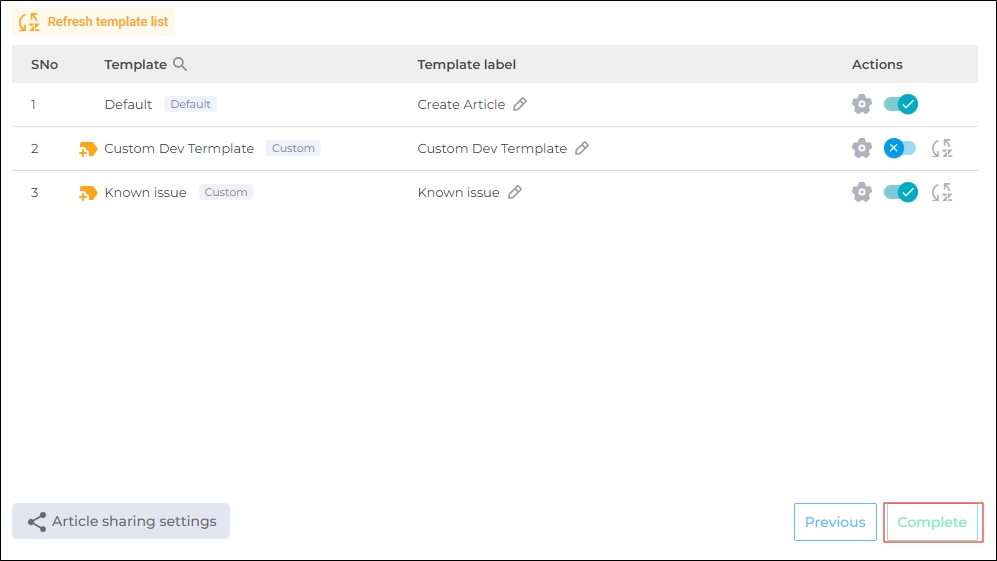Click the Default badge in first row
This screenshot has height=561, width=997.
190,104
